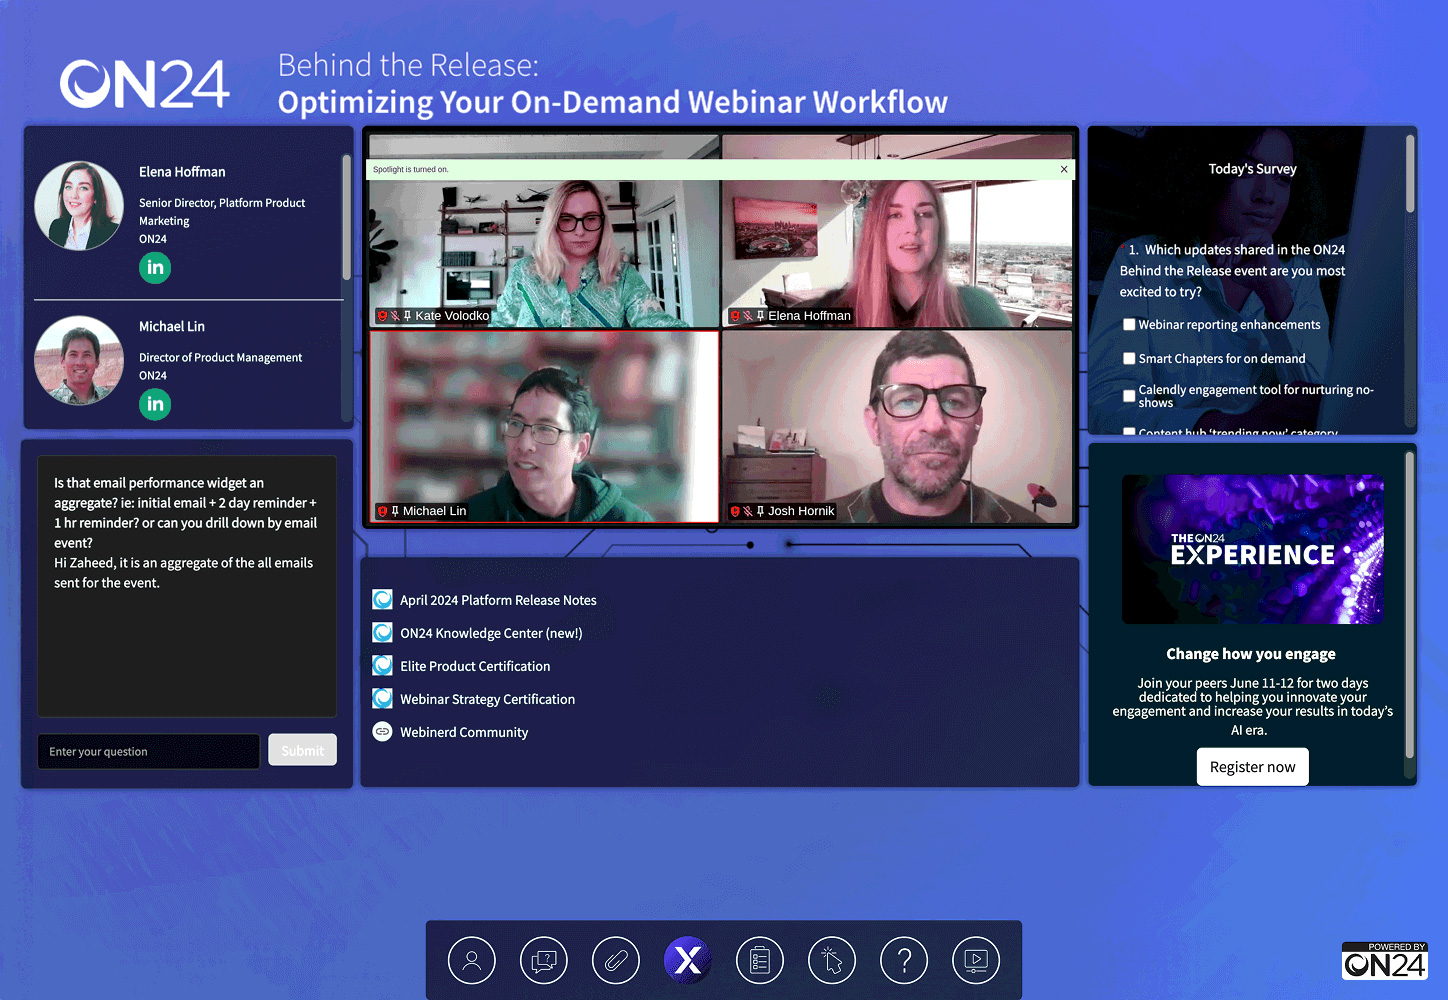Click the Webinar Strategy Certification resource icon
The height and width of the screenshot is (1000, 1448).
click(382, 699)
